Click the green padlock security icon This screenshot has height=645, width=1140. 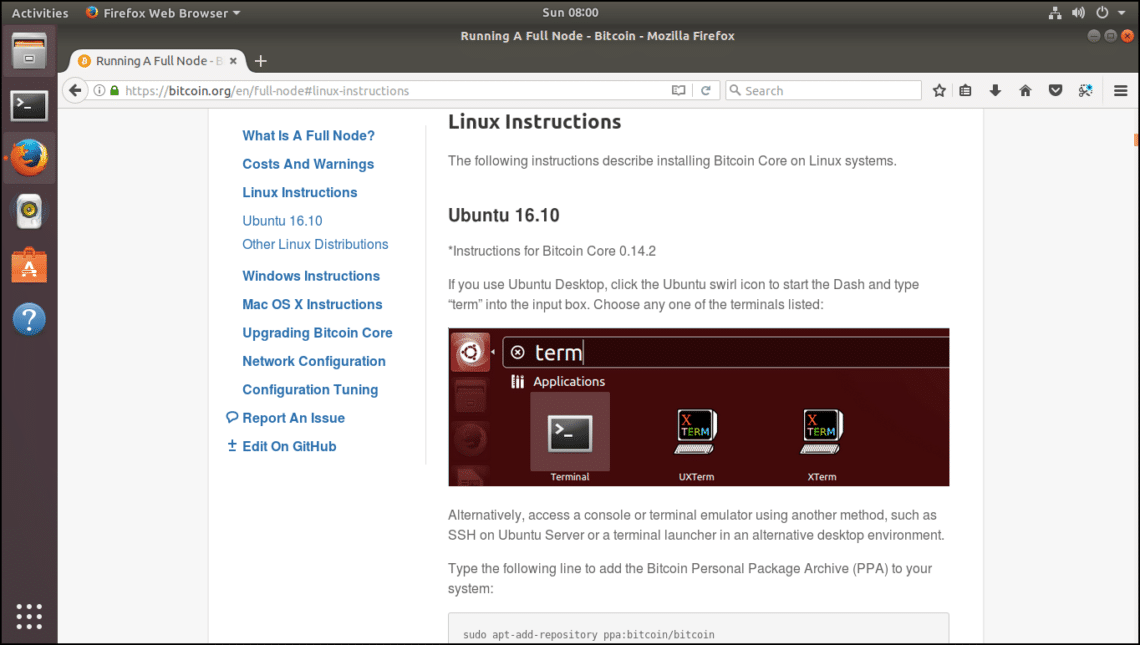tap(114, 90)
